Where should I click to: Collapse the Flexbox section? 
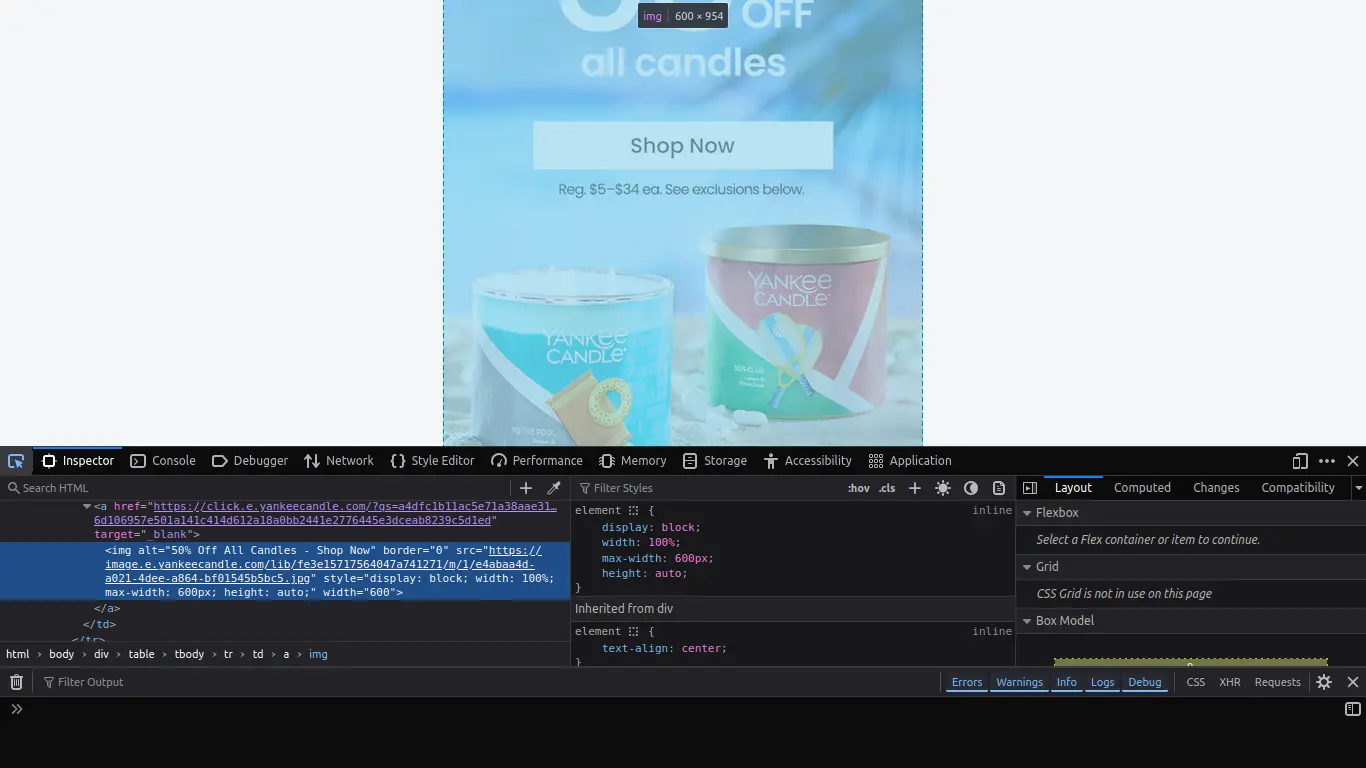[1026, 513]
